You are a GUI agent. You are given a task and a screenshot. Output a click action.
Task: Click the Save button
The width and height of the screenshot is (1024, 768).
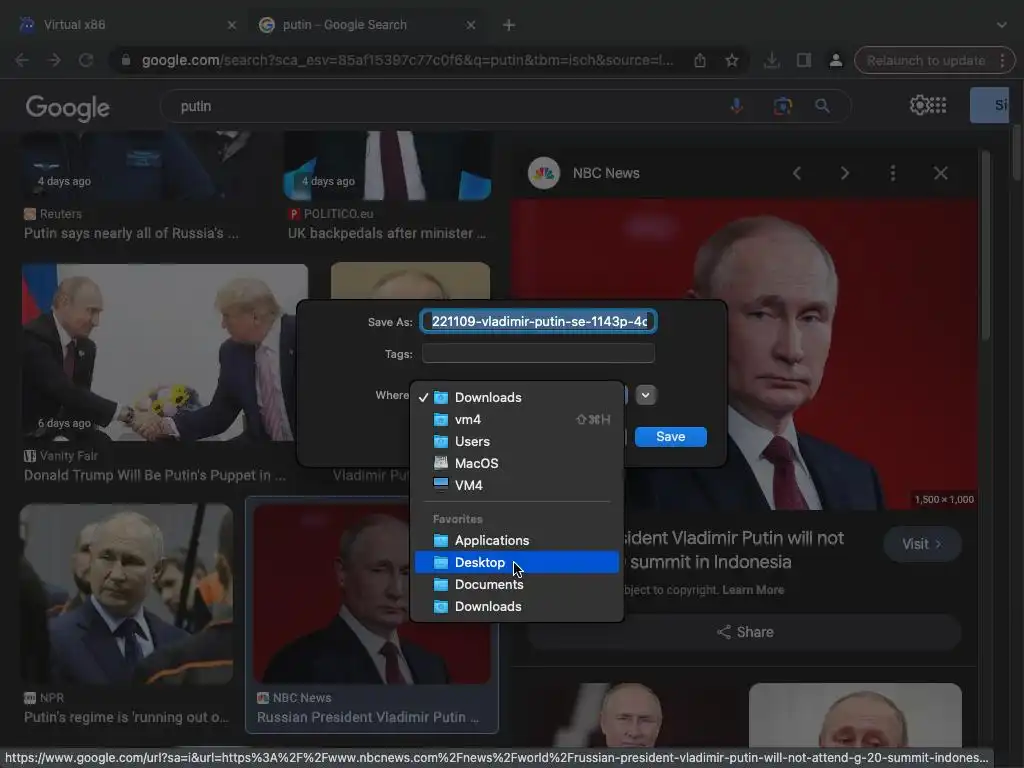coord(670,437)
